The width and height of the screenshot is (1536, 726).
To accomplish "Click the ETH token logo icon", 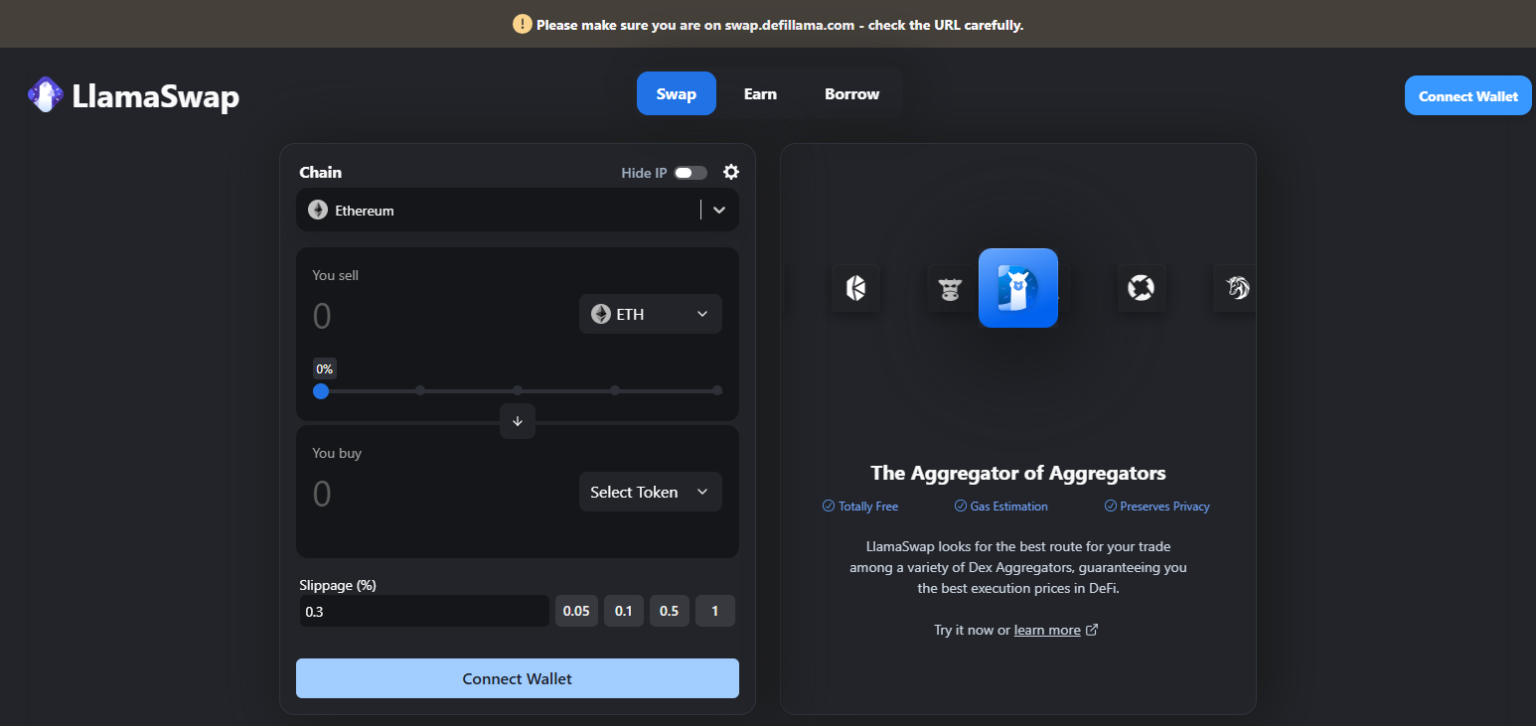I will (x=601, y=314).
